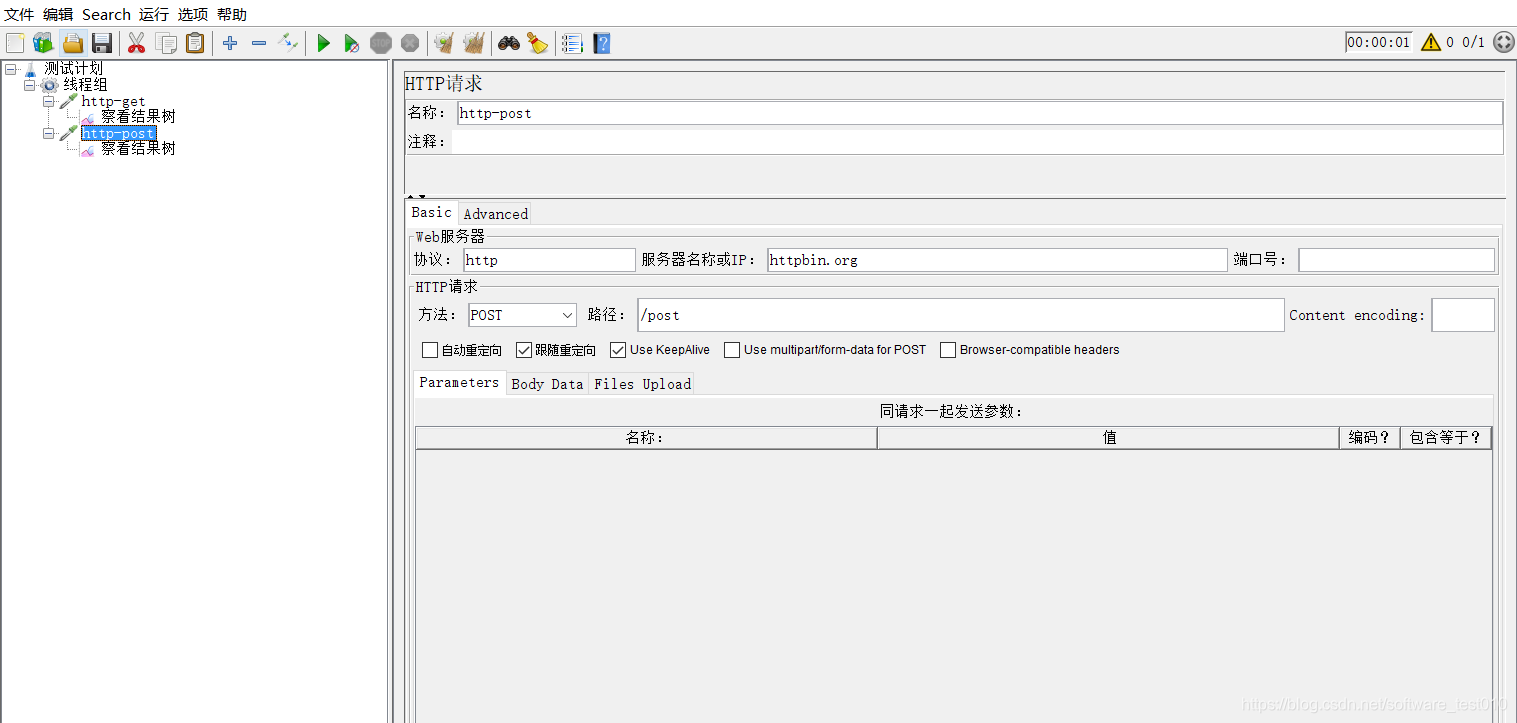Click the 路径 field with /post

point(961,315)
